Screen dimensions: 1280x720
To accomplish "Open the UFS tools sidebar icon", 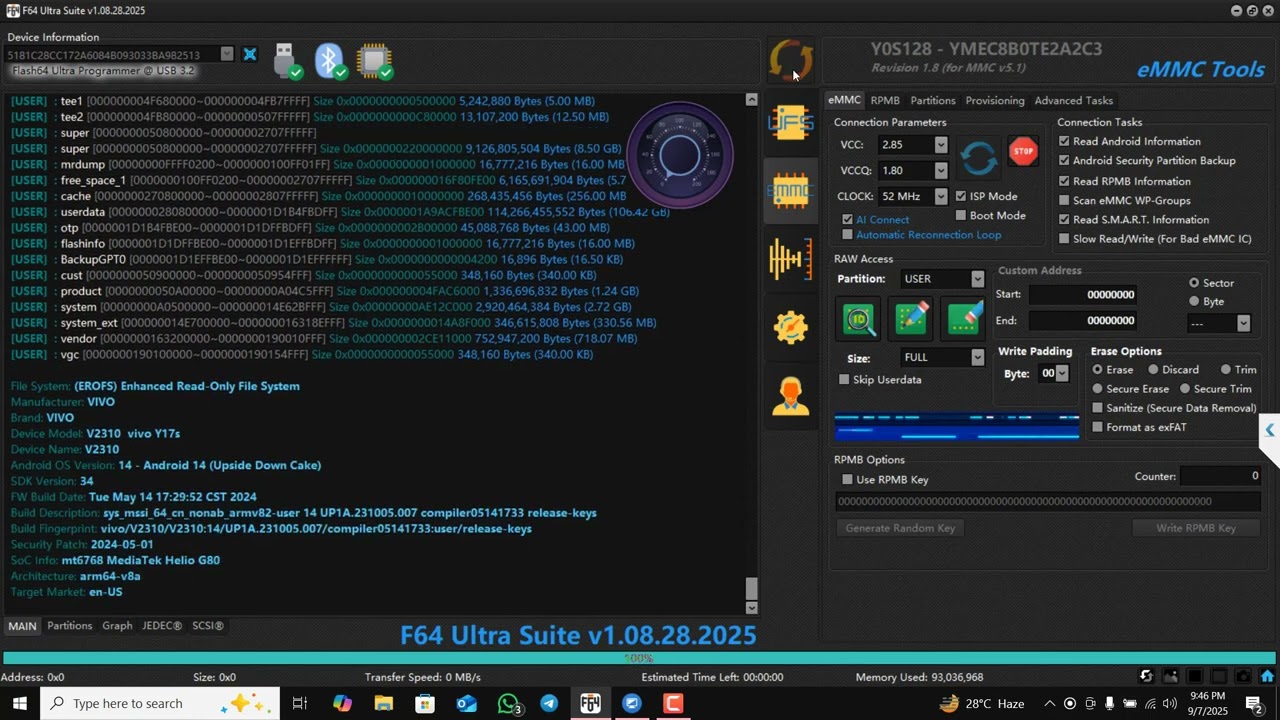I will (790, 123).
